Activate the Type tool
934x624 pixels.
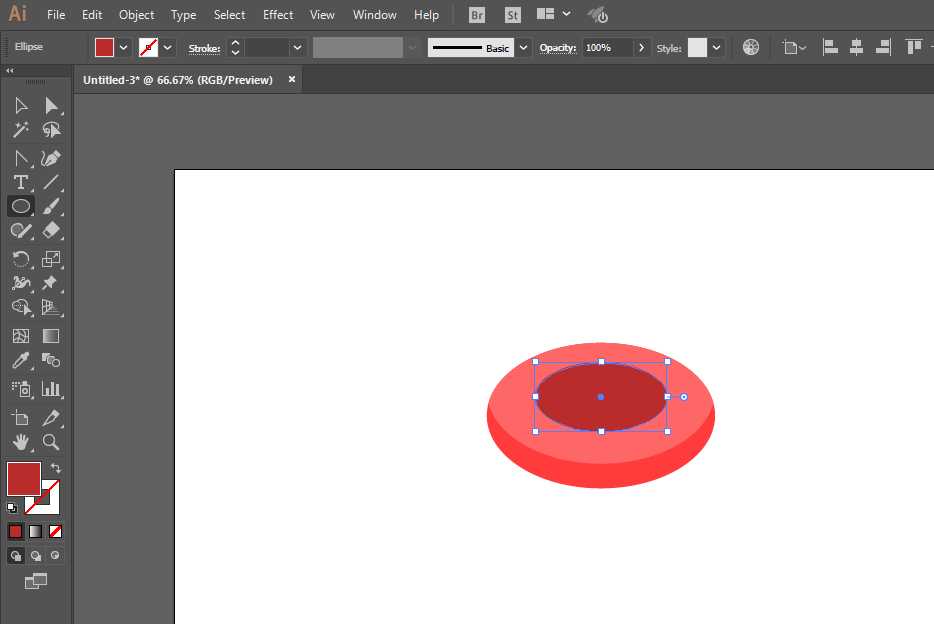click(20, 182)
